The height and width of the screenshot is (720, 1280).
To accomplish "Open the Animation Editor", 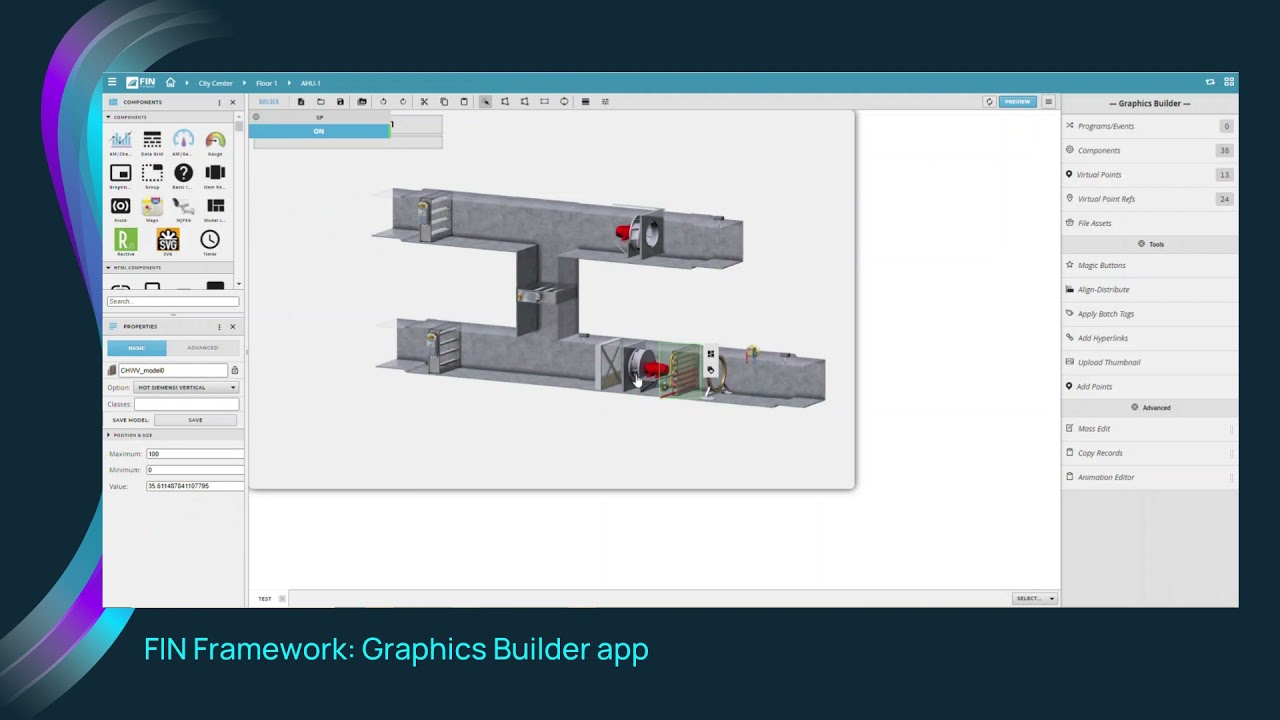I will tap(1149, 477).
